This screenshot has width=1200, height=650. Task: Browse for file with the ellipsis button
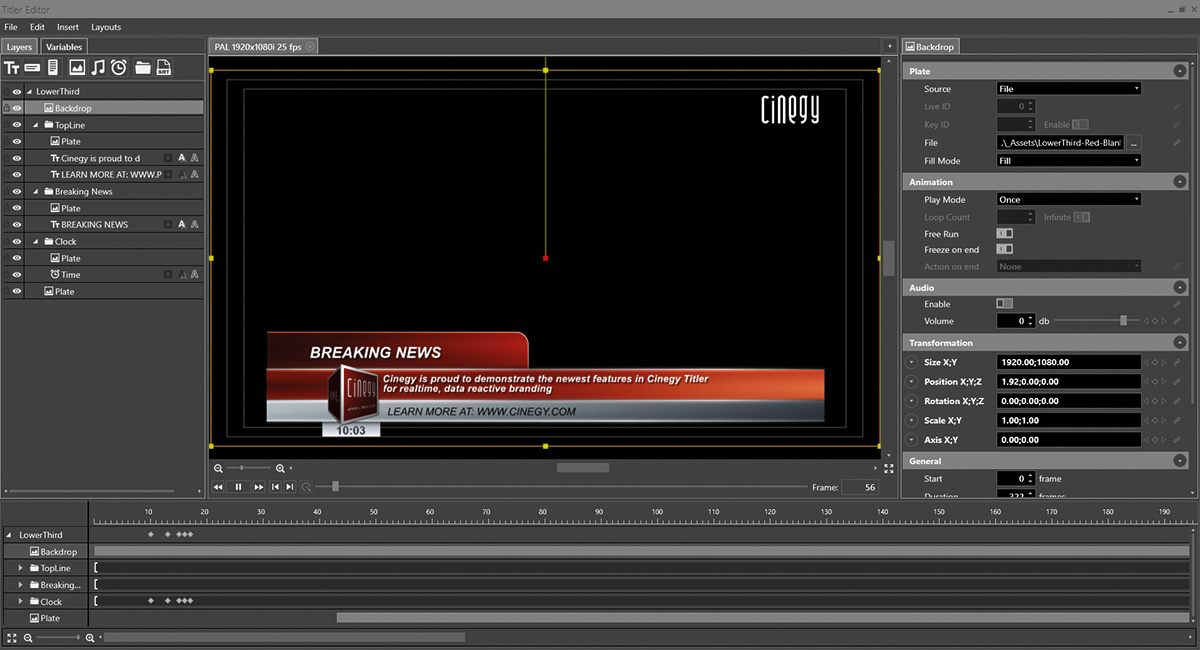pos(1134,143)
